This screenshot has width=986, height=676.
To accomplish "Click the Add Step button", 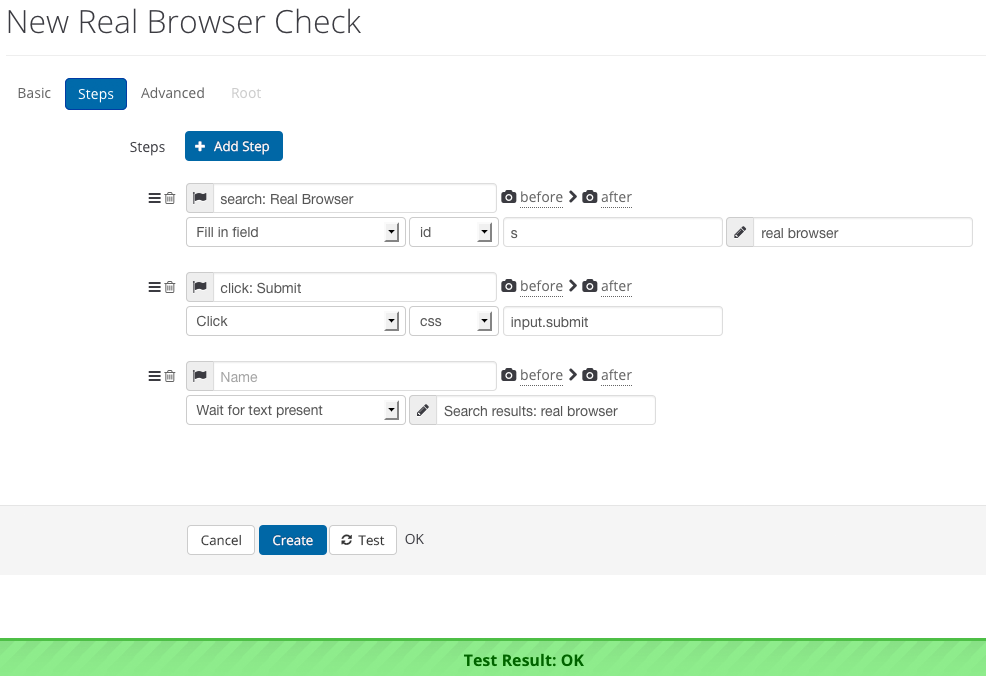I will point(234,146).
